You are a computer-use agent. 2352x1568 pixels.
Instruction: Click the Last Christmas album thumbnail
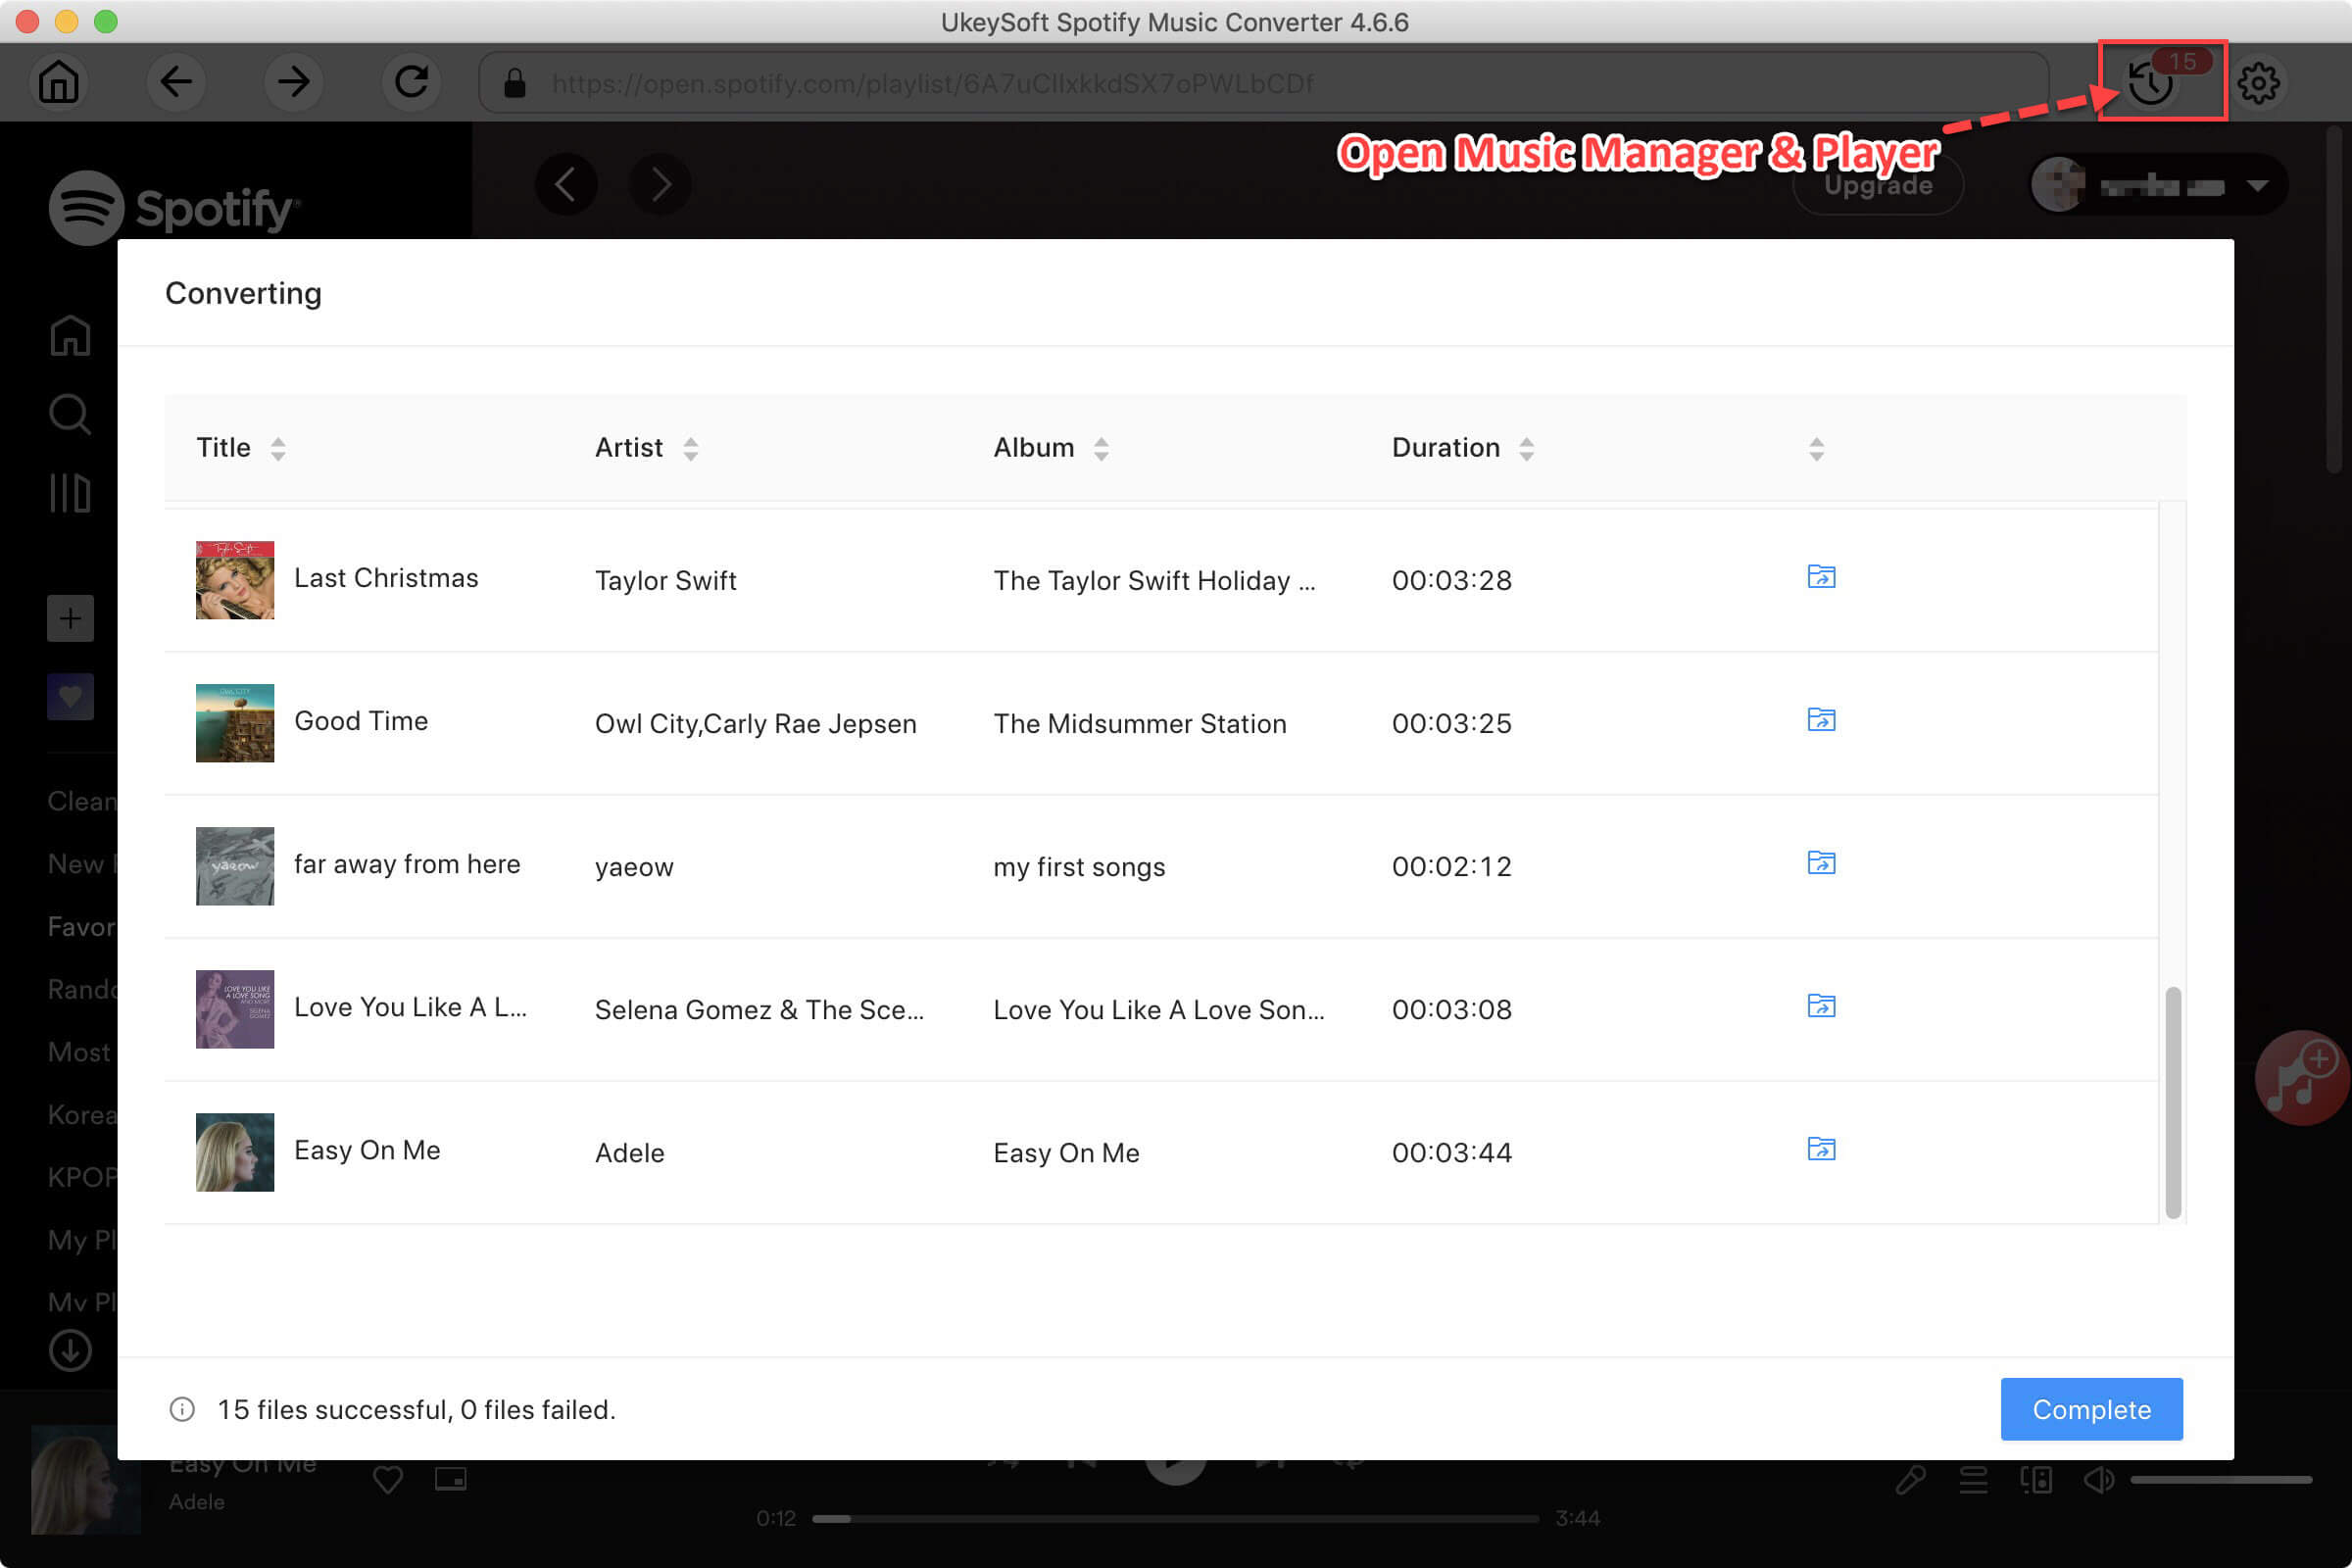coord(235,580)
